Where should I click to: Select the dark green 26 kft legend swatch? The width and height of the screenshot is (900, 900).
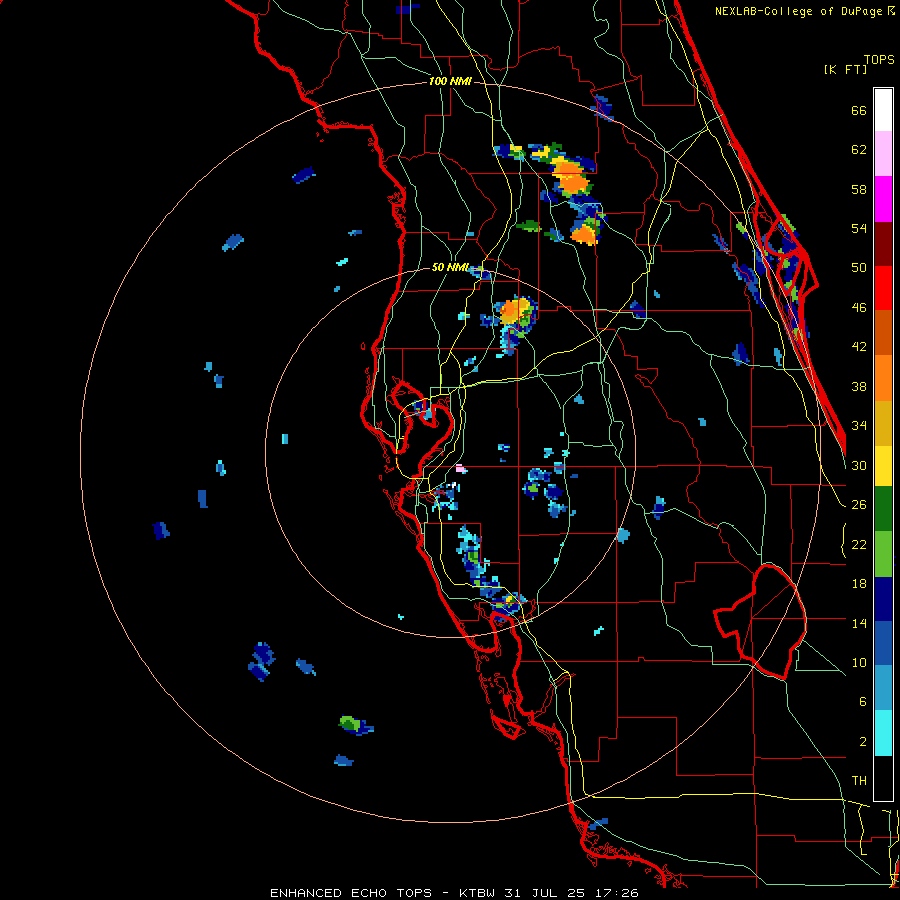(883, 508)
